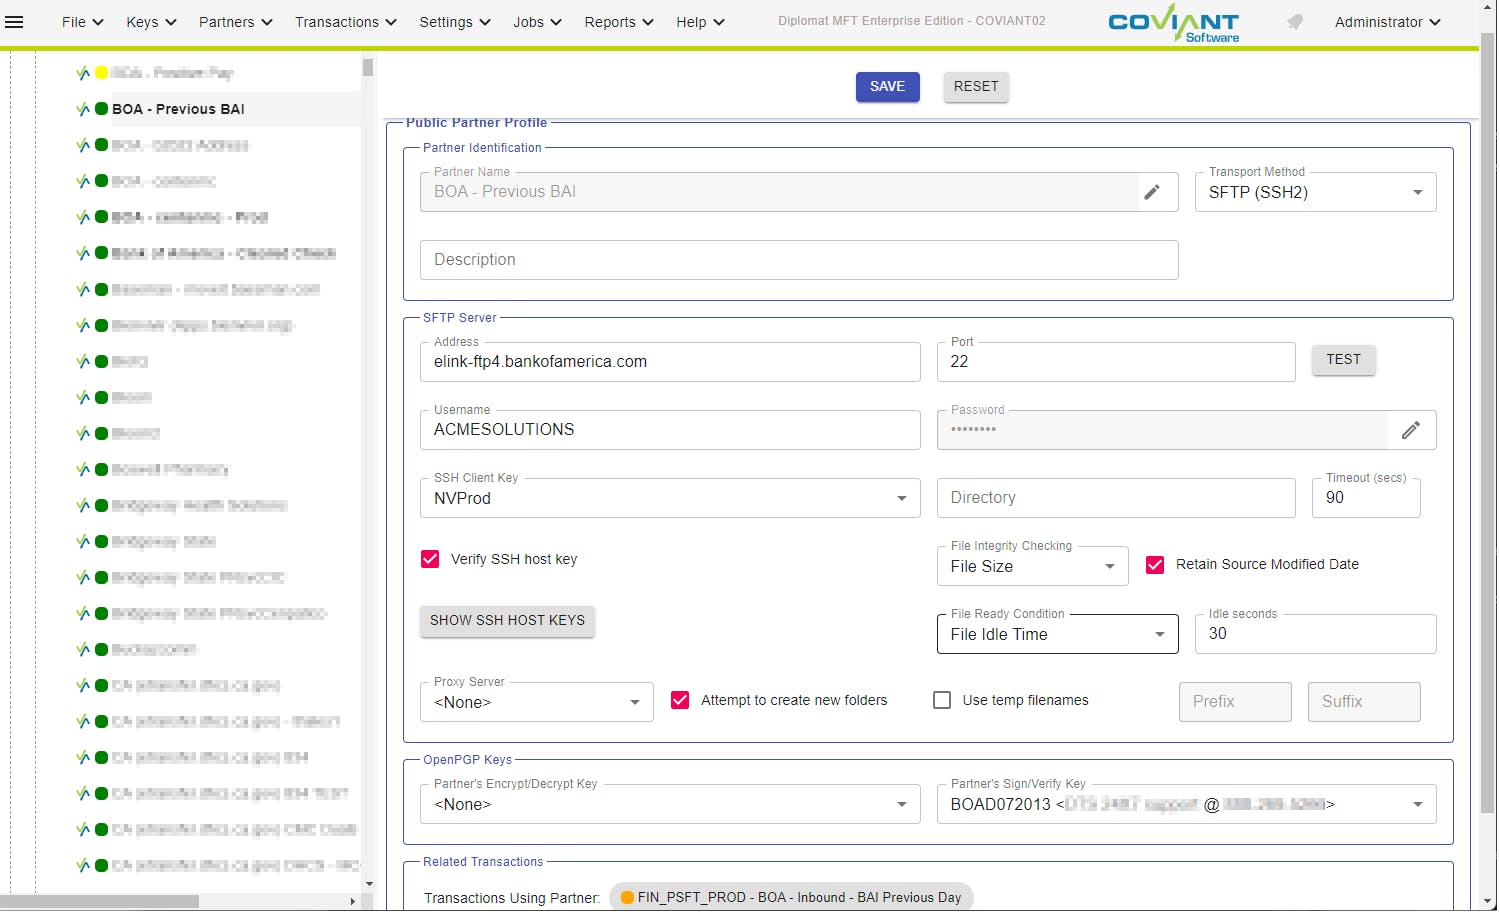Open the Jobs menu

537,22
